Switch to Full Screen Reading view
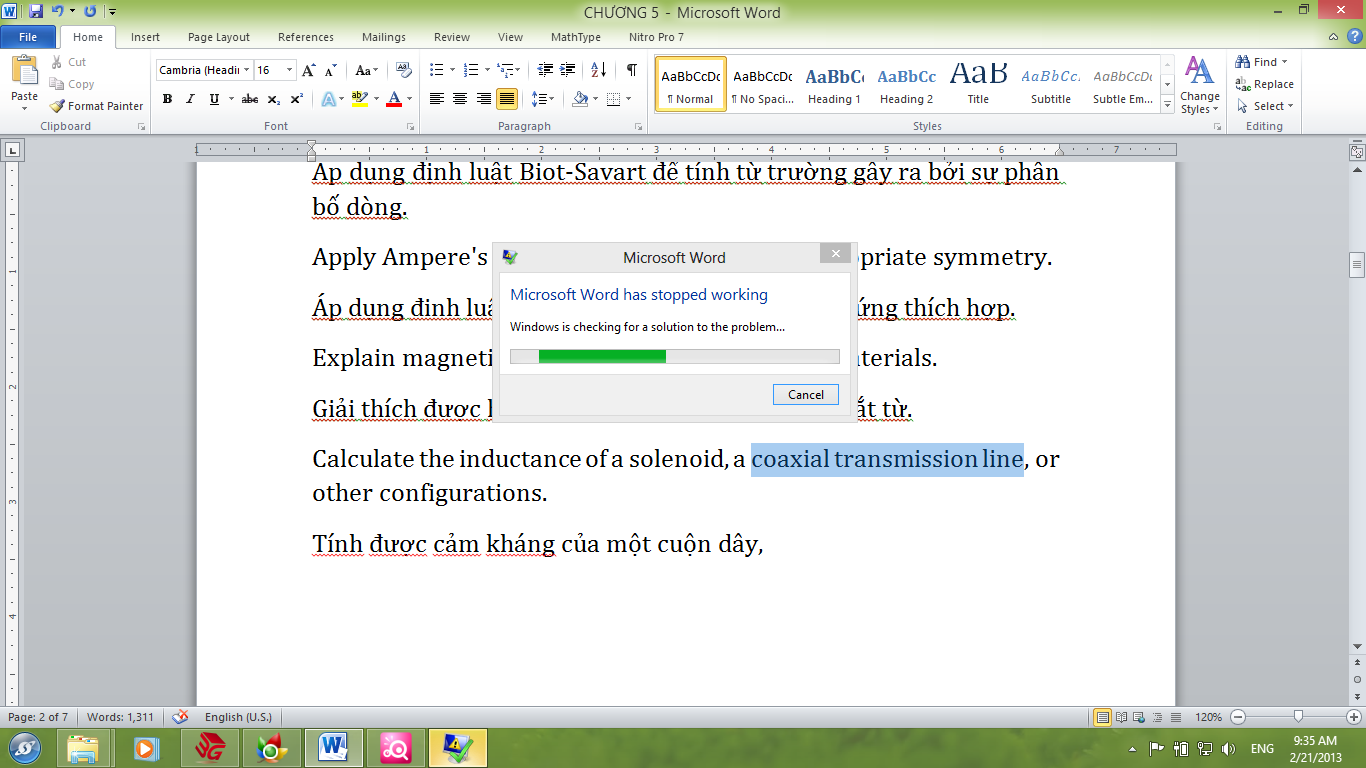The width and height of the screenshot is (1366, 768). pyautogui.click(x=1120, y=717)
